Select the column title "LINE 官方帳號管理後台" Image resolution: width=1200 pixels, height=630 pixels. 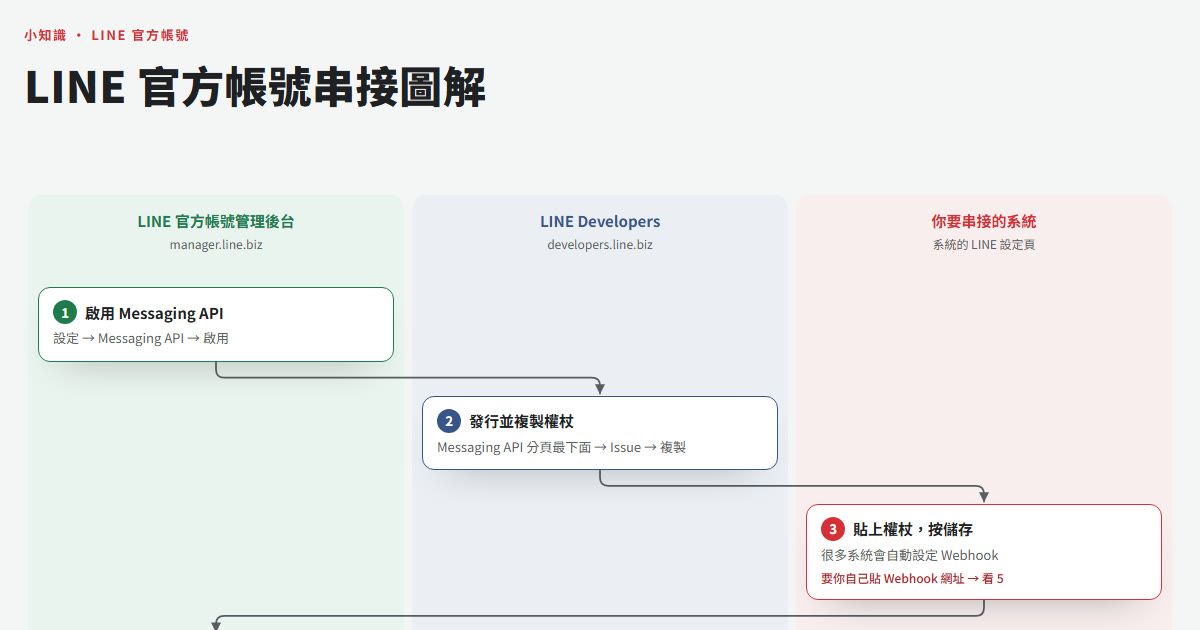[x=216, y=222]
